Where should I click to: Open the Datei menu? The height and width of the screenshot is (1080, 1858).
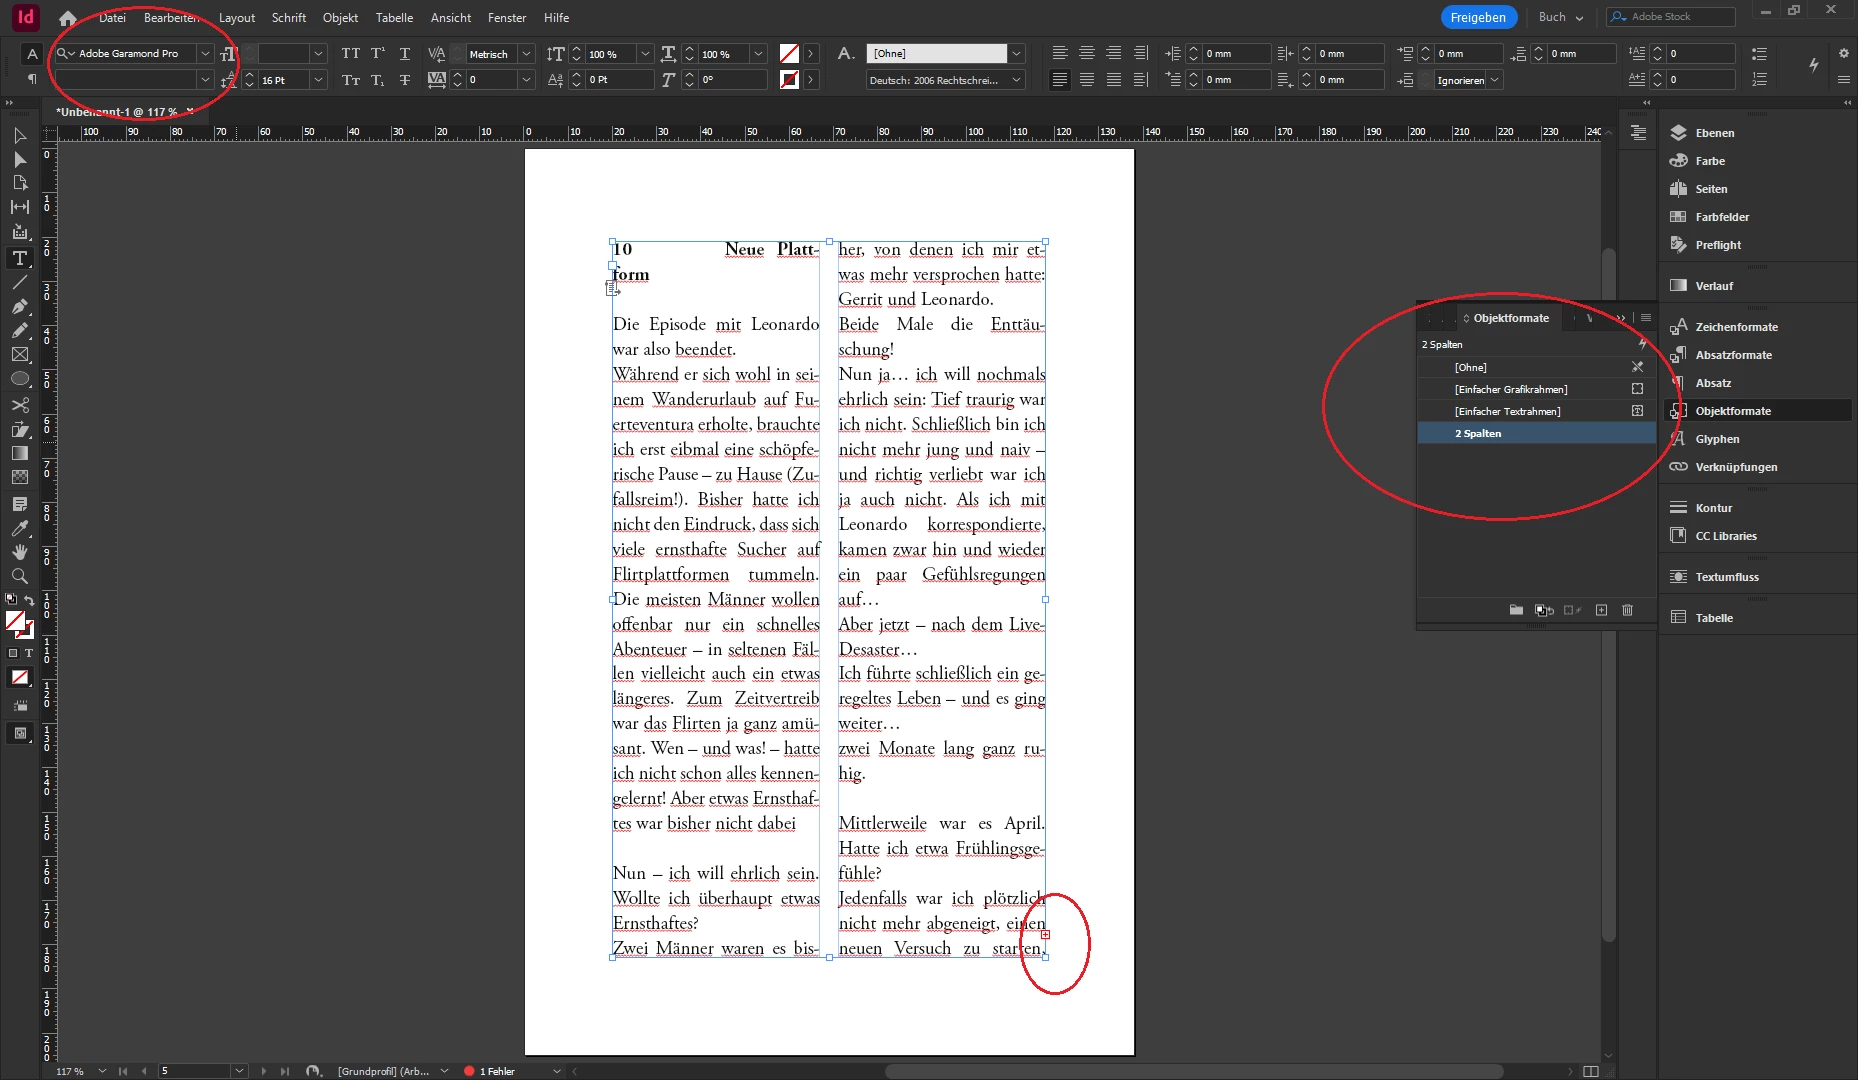coord(112,18)
